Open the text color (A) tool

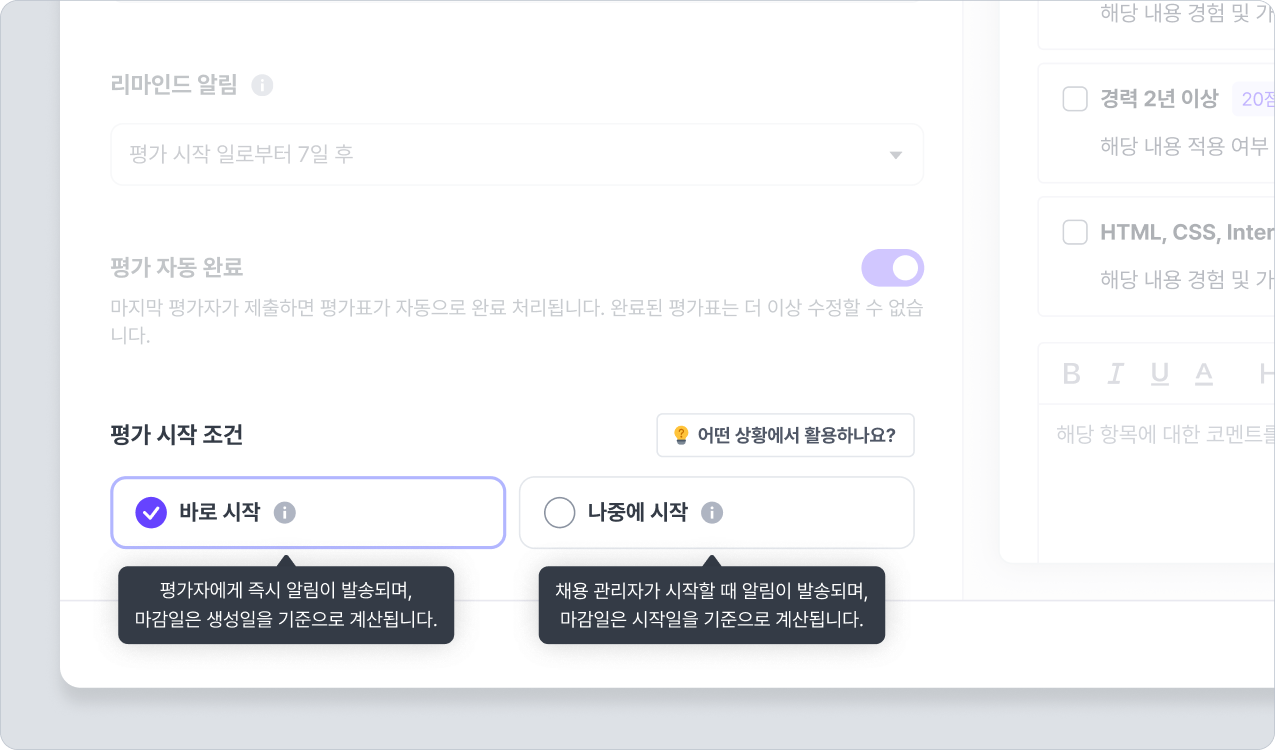pos(1204,374)
